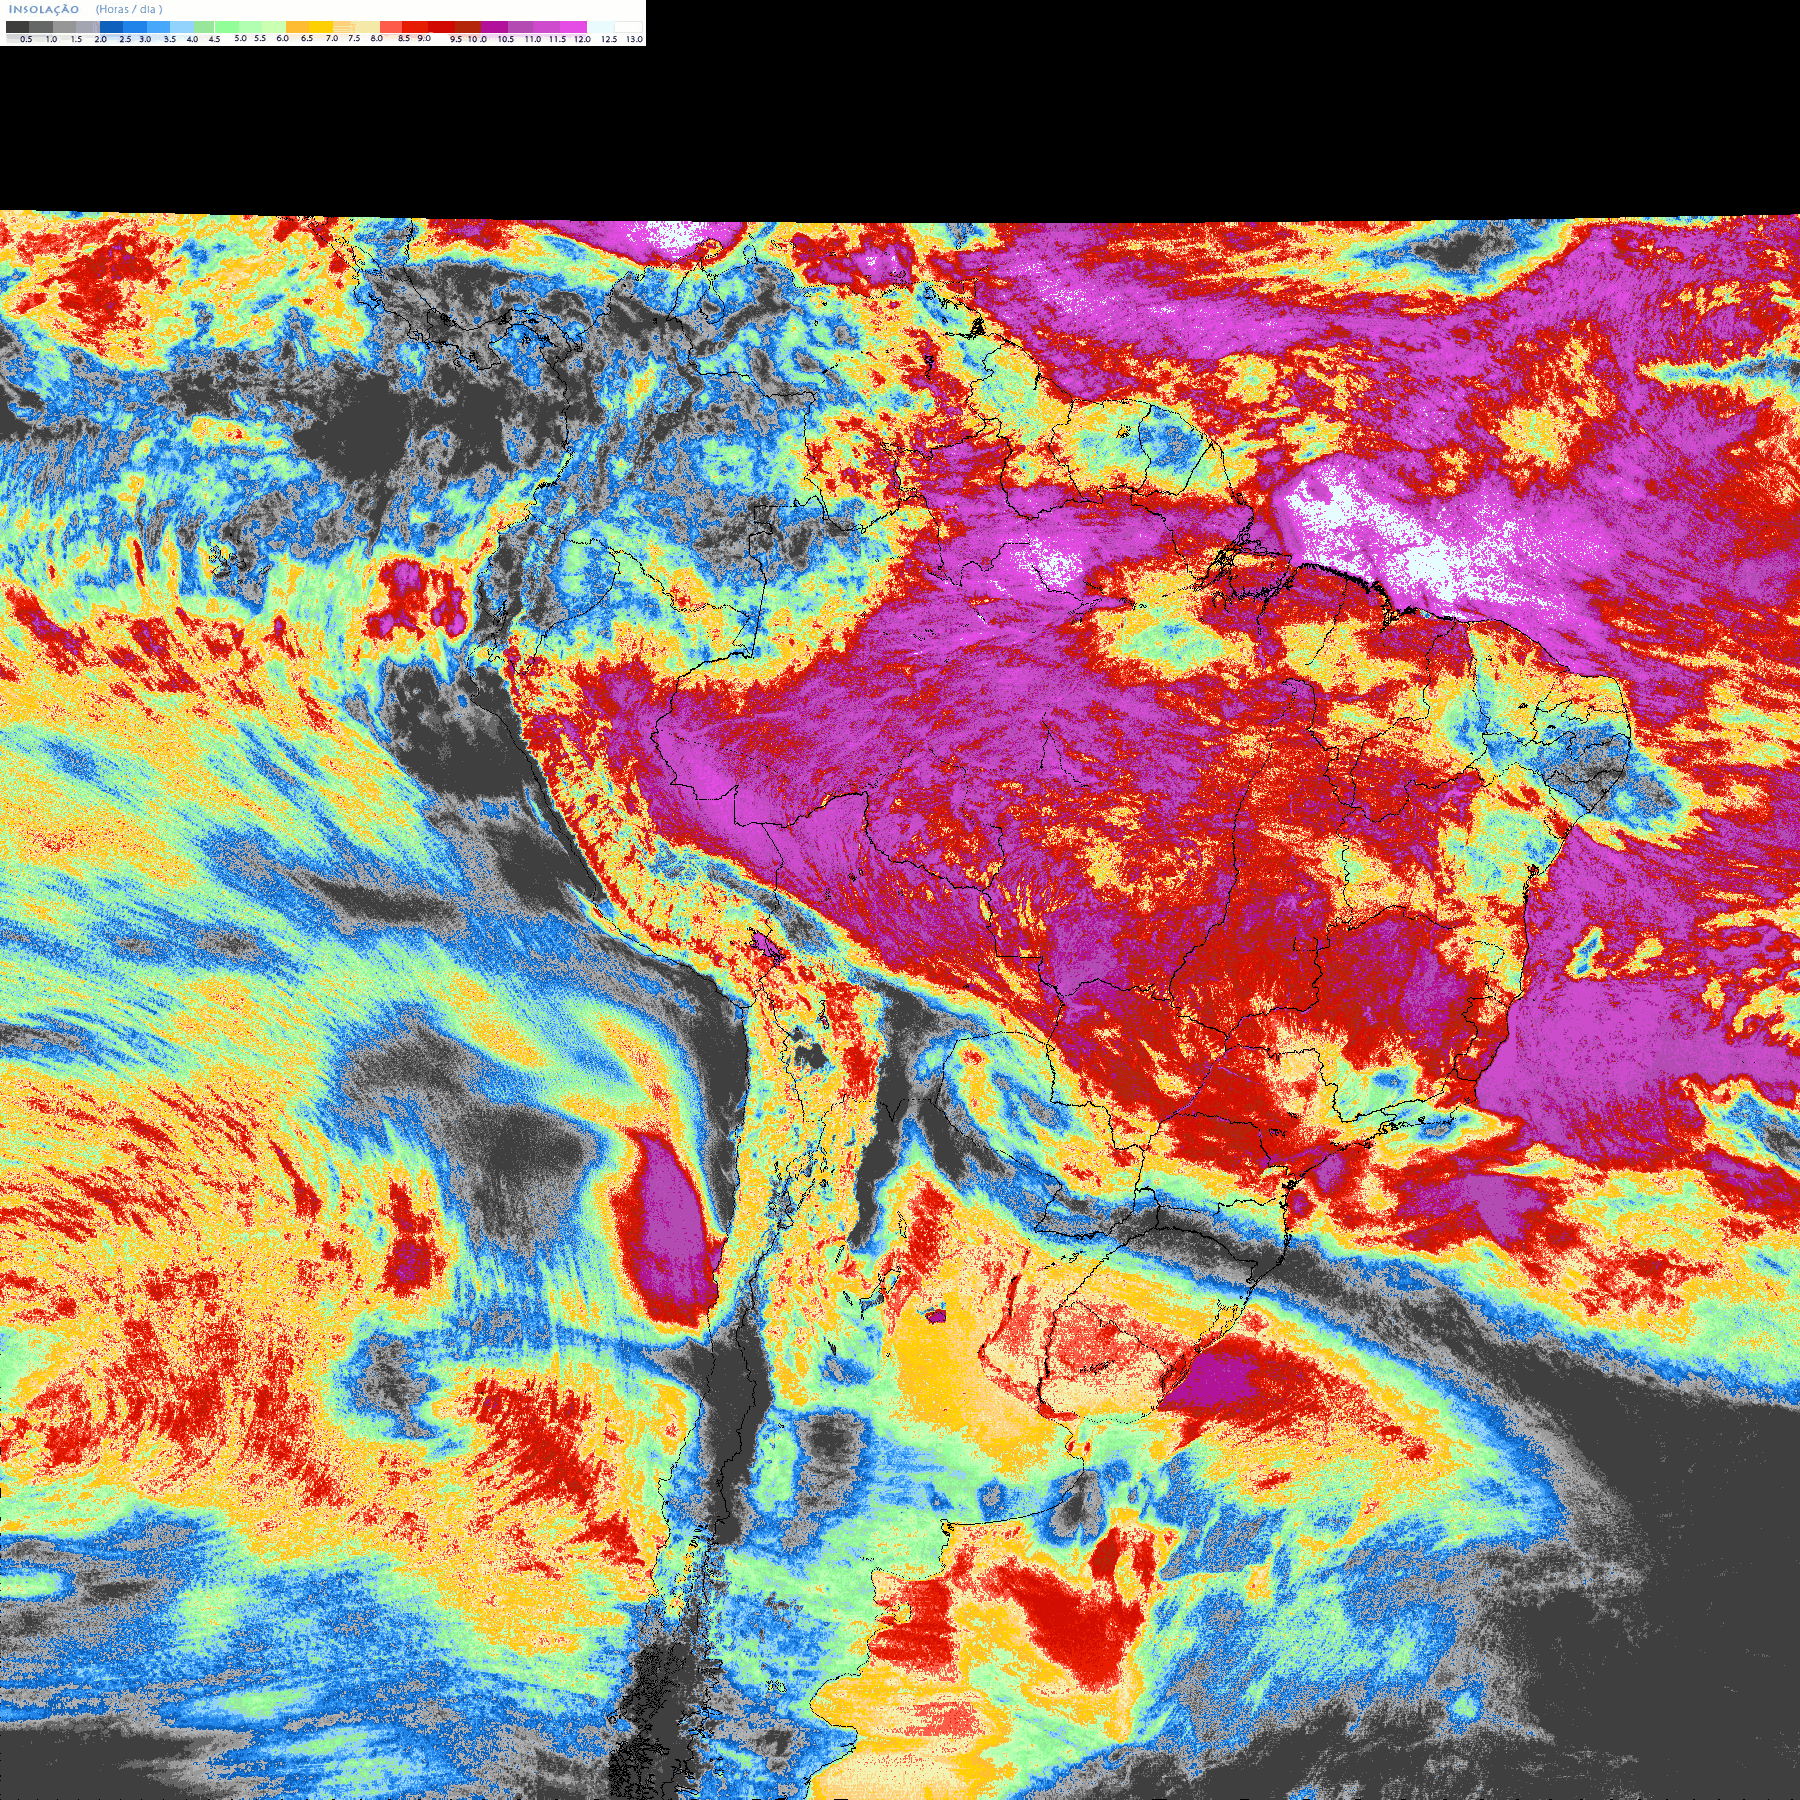
Task: Click the 1.0 legend value
Action: tap(51, 39)
